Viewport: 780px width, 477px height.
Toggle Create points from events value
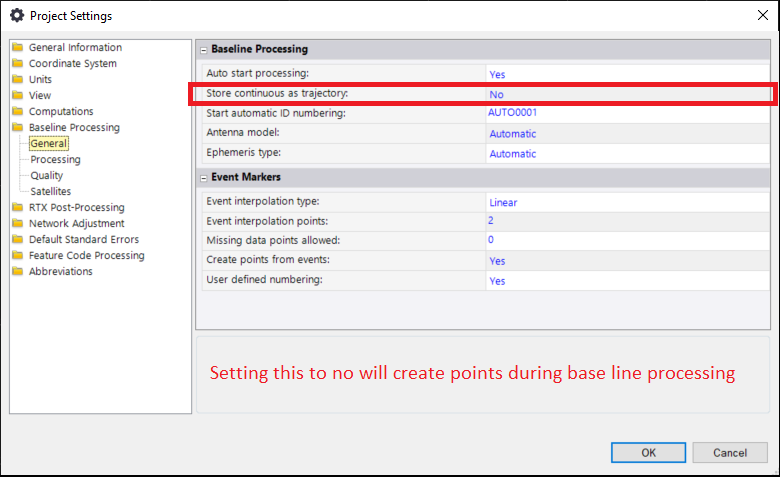pos(497,260)
